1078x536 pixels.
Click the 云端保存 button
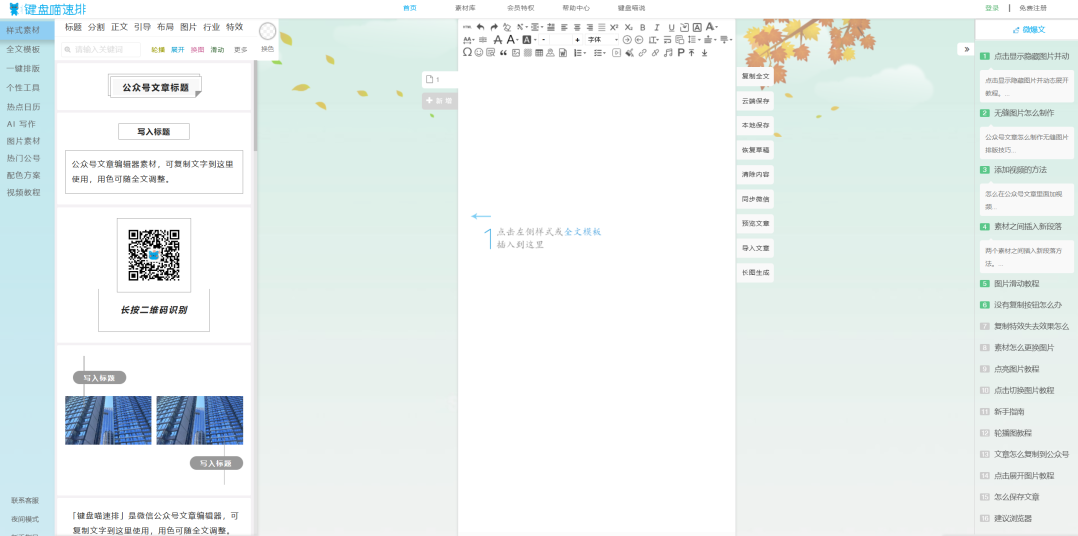tap(755, 101)
